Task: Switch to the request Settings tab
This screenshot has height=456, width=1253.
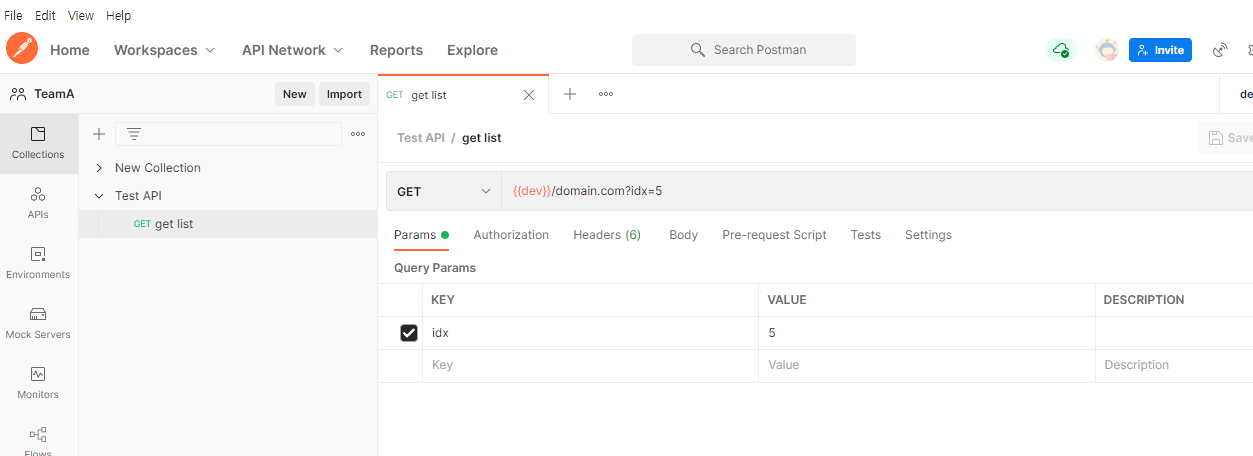Action: coord(928,235)
